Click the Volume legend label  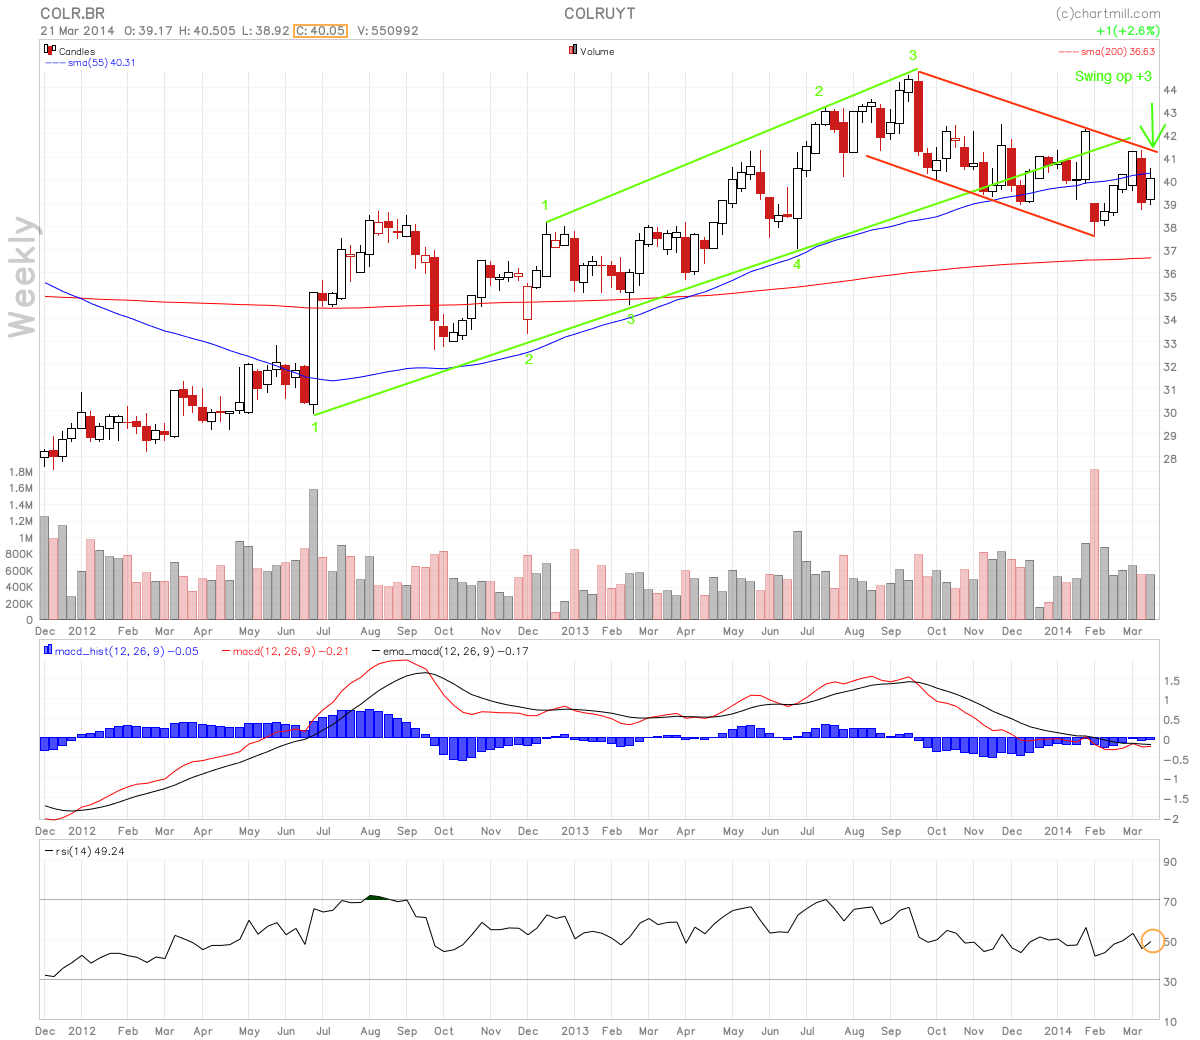[597, 51]
